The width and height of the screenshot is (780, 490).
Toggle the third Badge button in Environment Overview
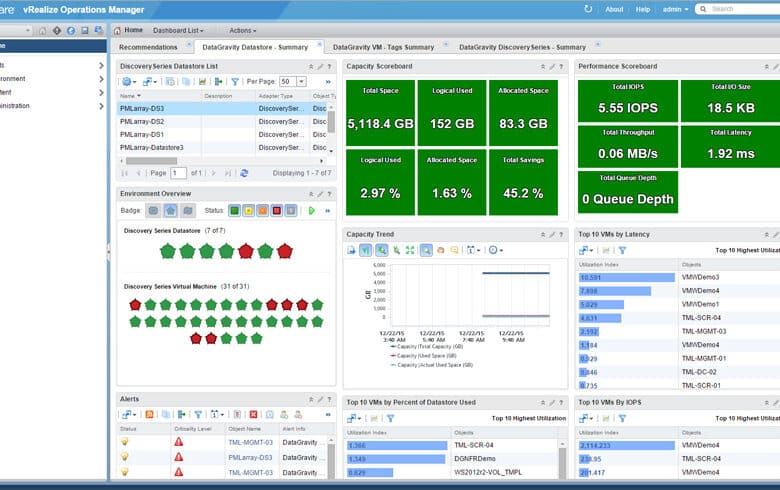tap(188, 211)
